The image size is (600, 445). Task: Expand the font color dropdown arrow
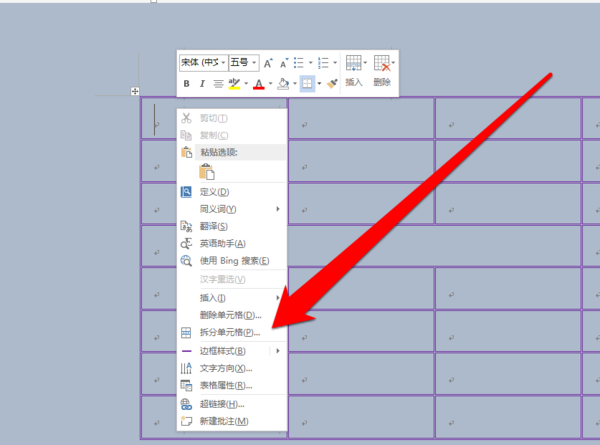coord(271,83)
